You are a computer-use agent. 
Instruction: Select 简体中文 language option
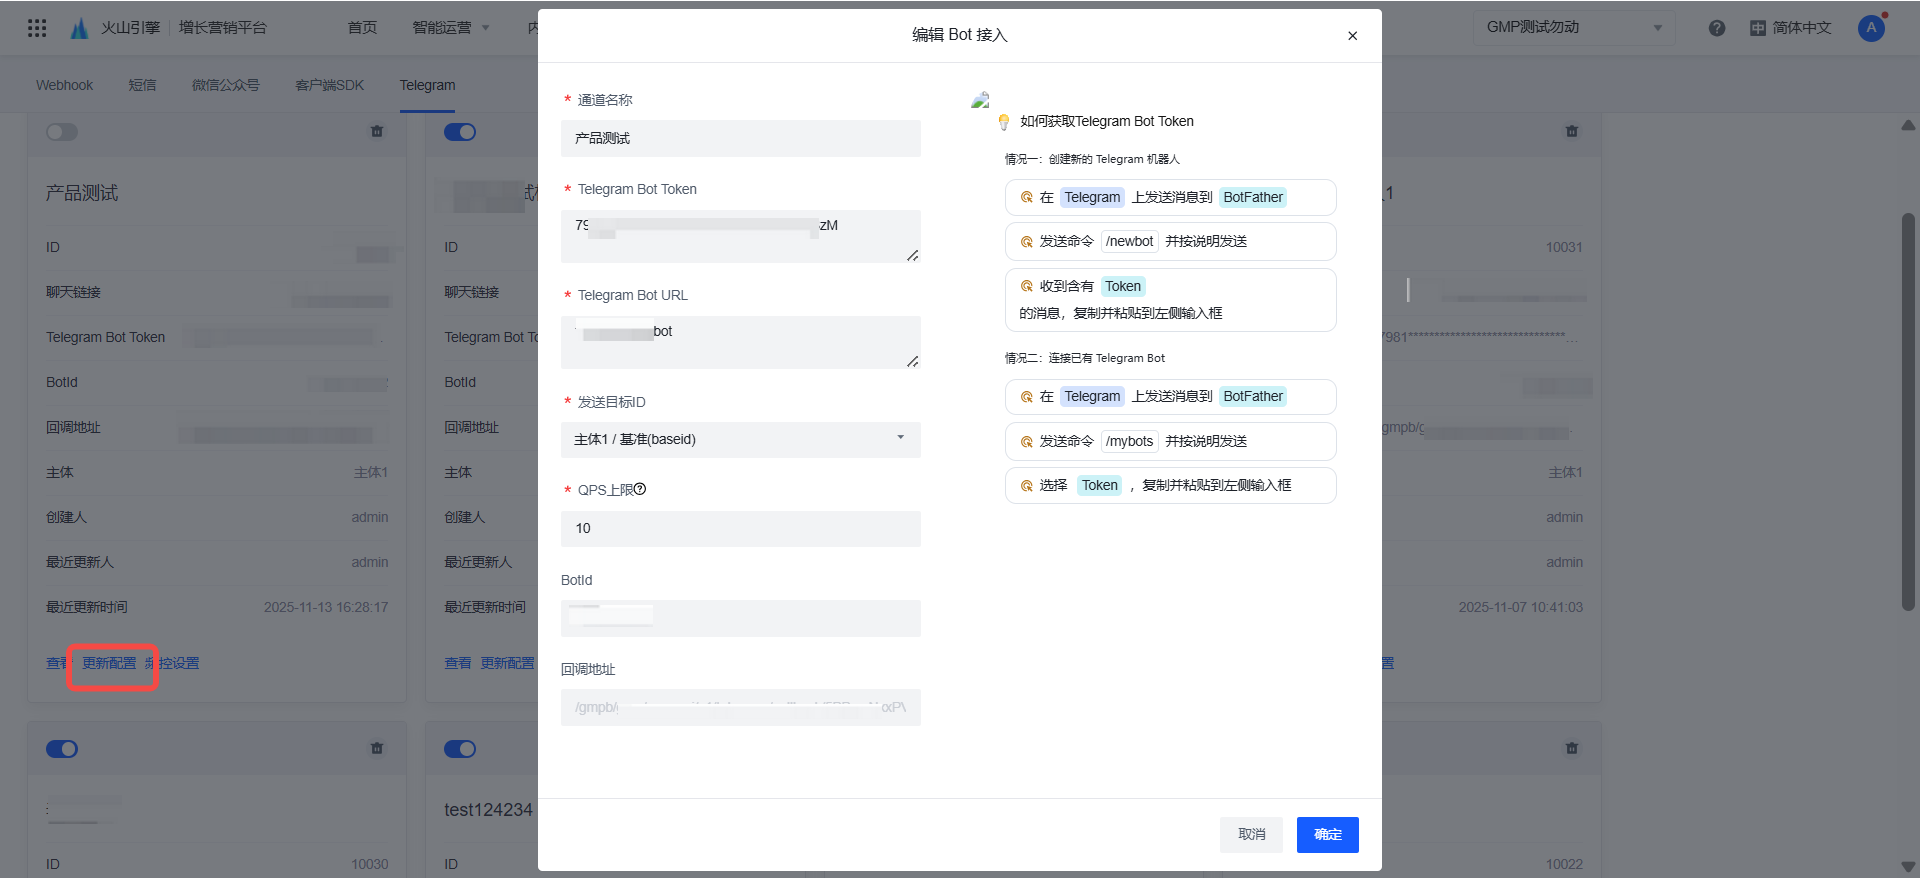(x=1802, y=28)
